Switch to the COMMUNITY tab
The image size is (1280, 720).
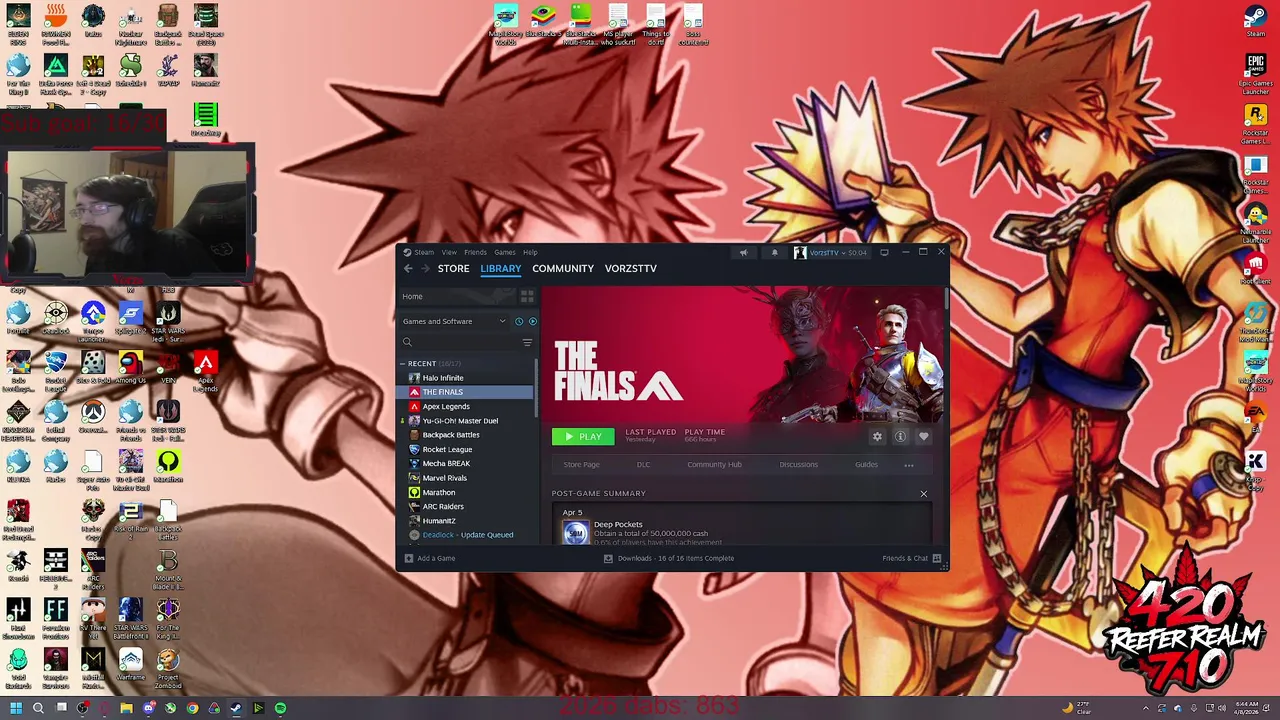tap(563, 268)
